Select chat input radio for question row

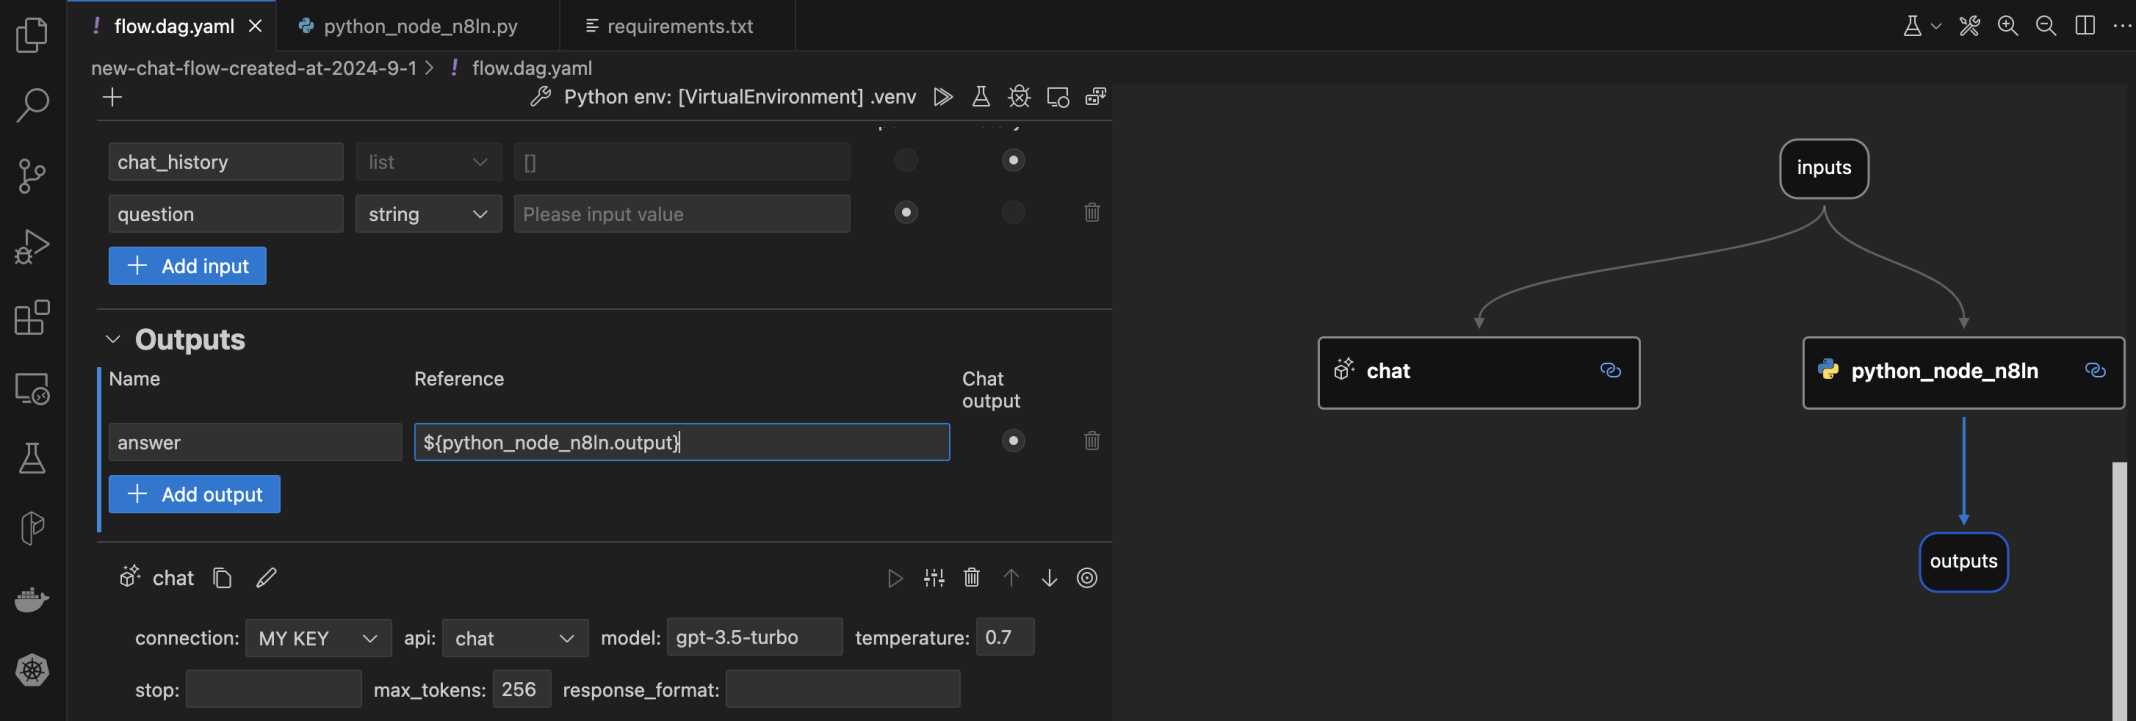[x=906, y=212]
